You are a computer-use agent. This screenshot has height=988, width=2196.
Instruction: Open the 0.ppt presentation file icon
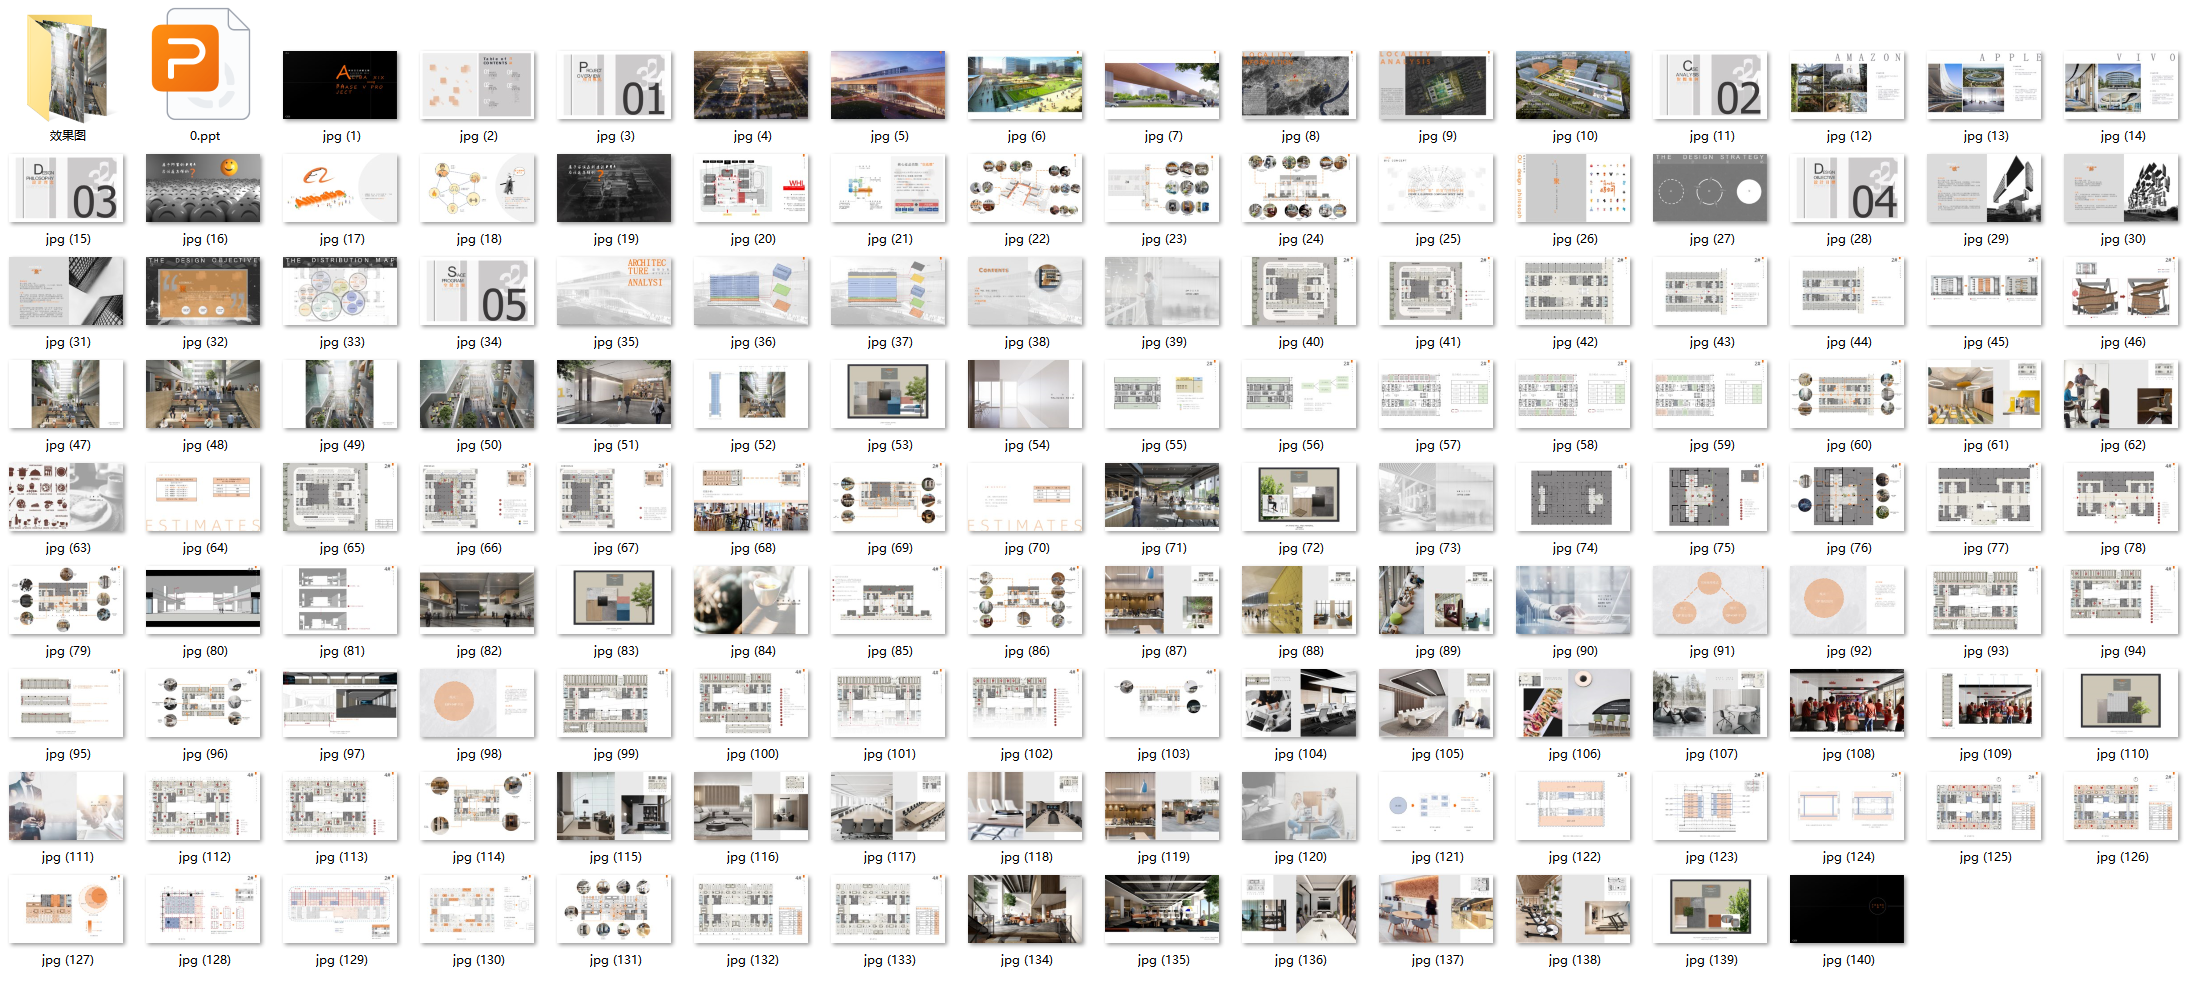pyautogui.click(x=204, y=67)
